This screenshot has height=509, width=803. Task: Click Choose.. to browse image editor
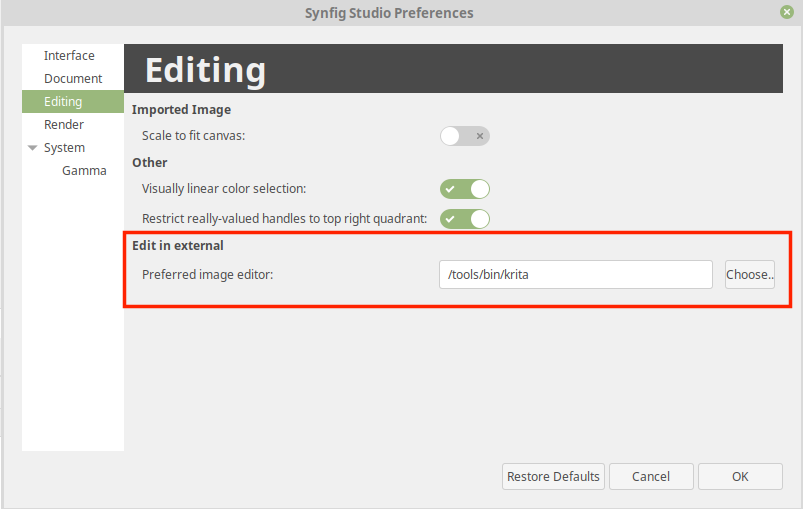click(x=750, y=274)
